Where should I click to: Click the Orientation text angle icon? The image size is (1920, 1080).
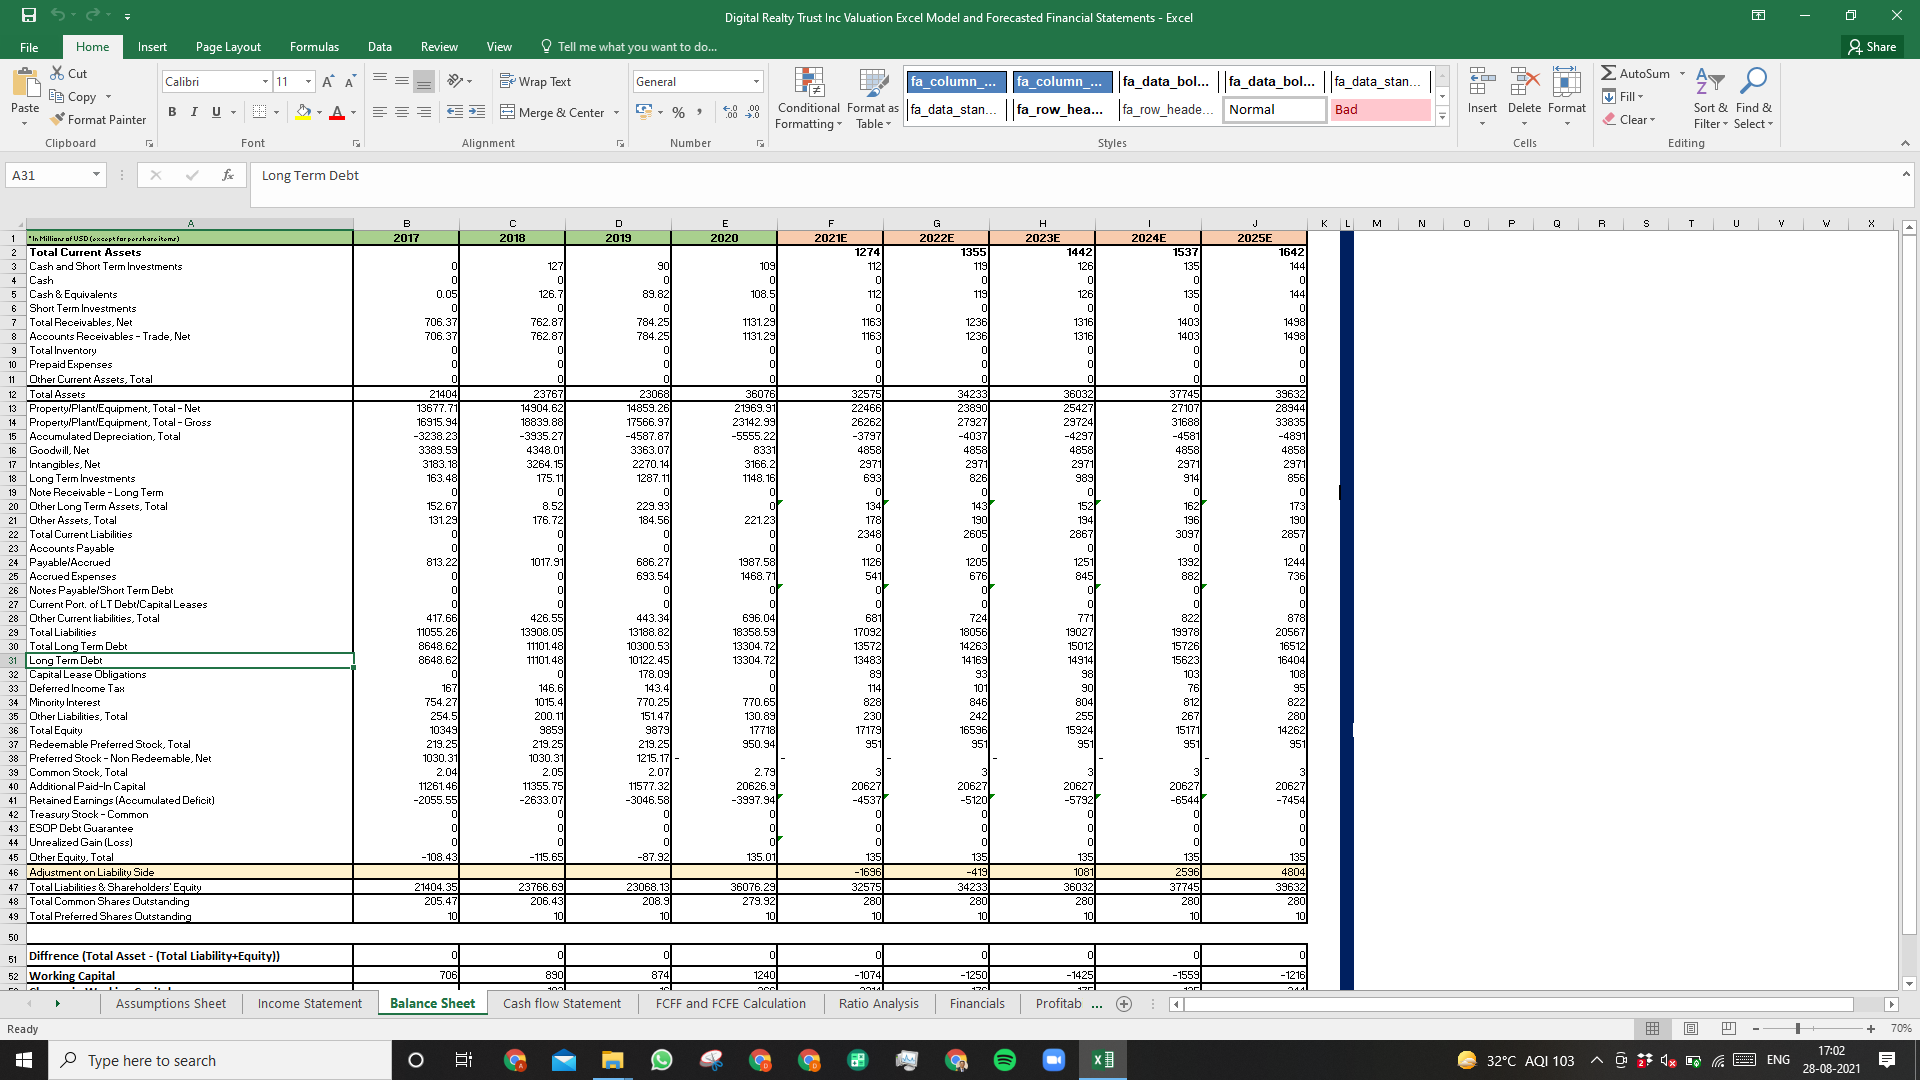point(456,81)
